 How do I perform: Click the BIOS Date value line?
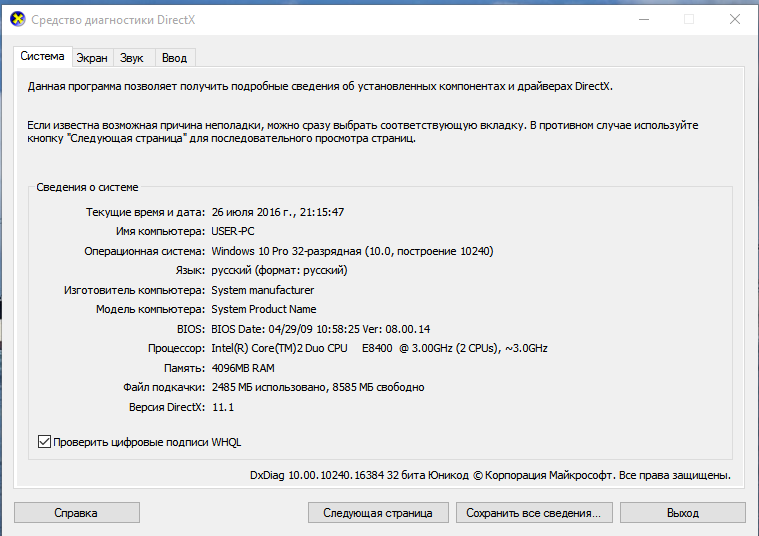click(x=320, y=329)
